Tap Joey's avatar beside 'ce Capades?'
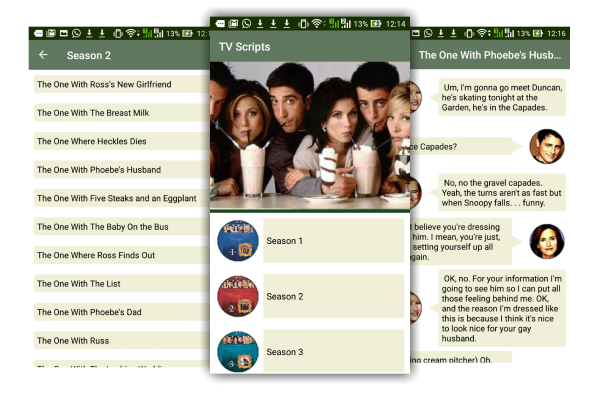Image resolution: width=600 pixels, height=400 pixels. point(547,146)
